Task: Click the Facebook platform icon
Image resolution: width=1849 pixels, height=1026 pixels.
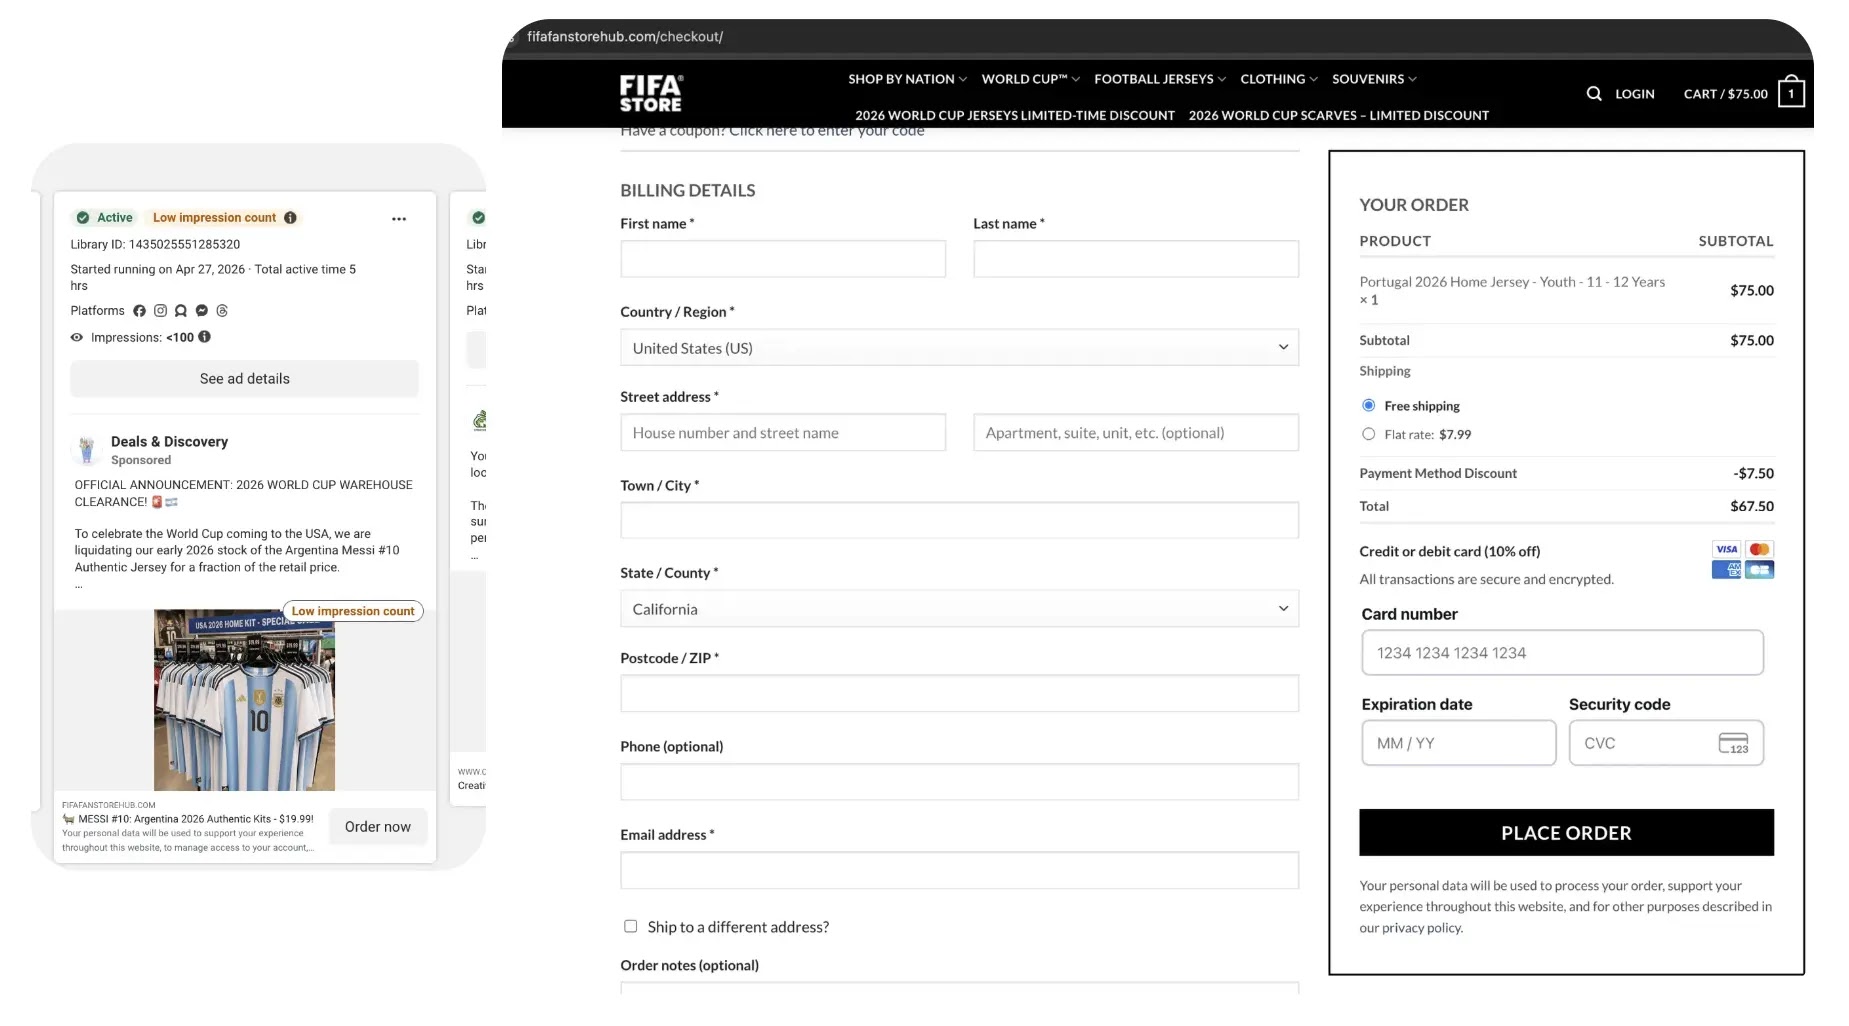Action: point(139,311)
